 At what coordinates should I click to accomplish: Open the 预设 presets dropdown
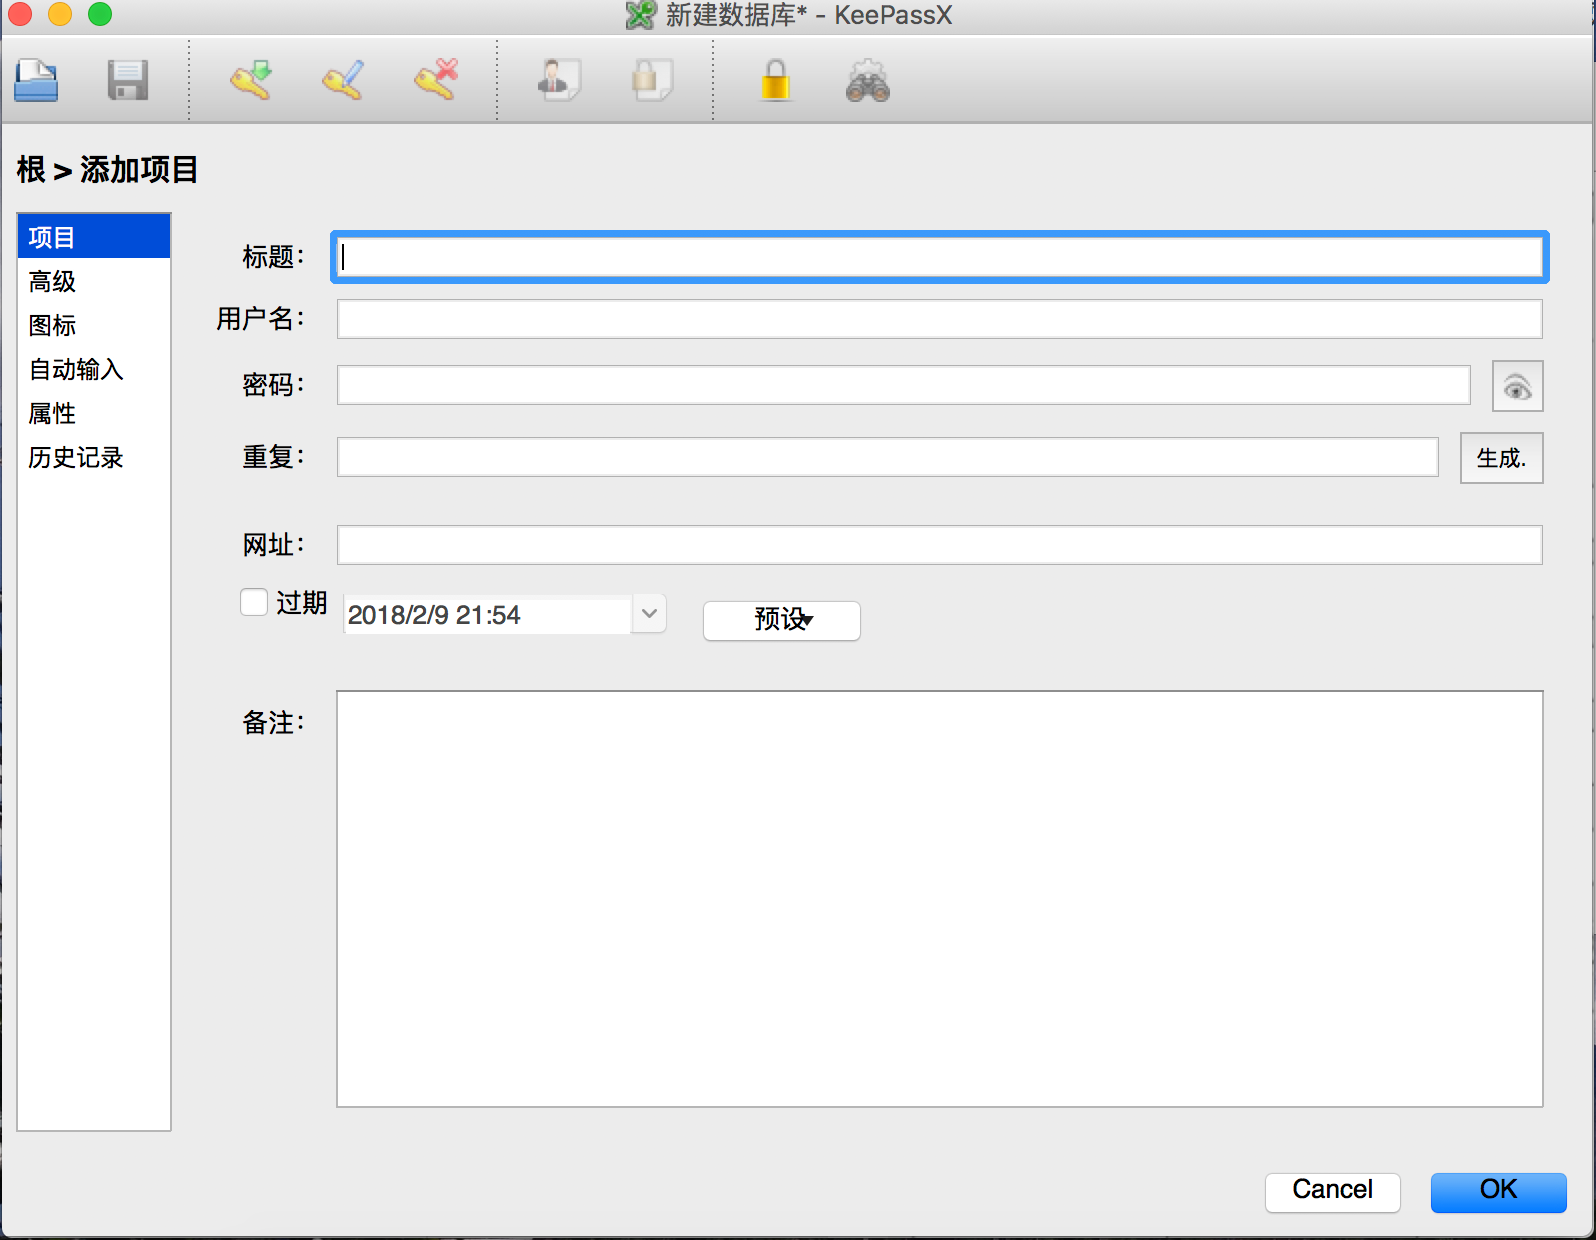781,620
